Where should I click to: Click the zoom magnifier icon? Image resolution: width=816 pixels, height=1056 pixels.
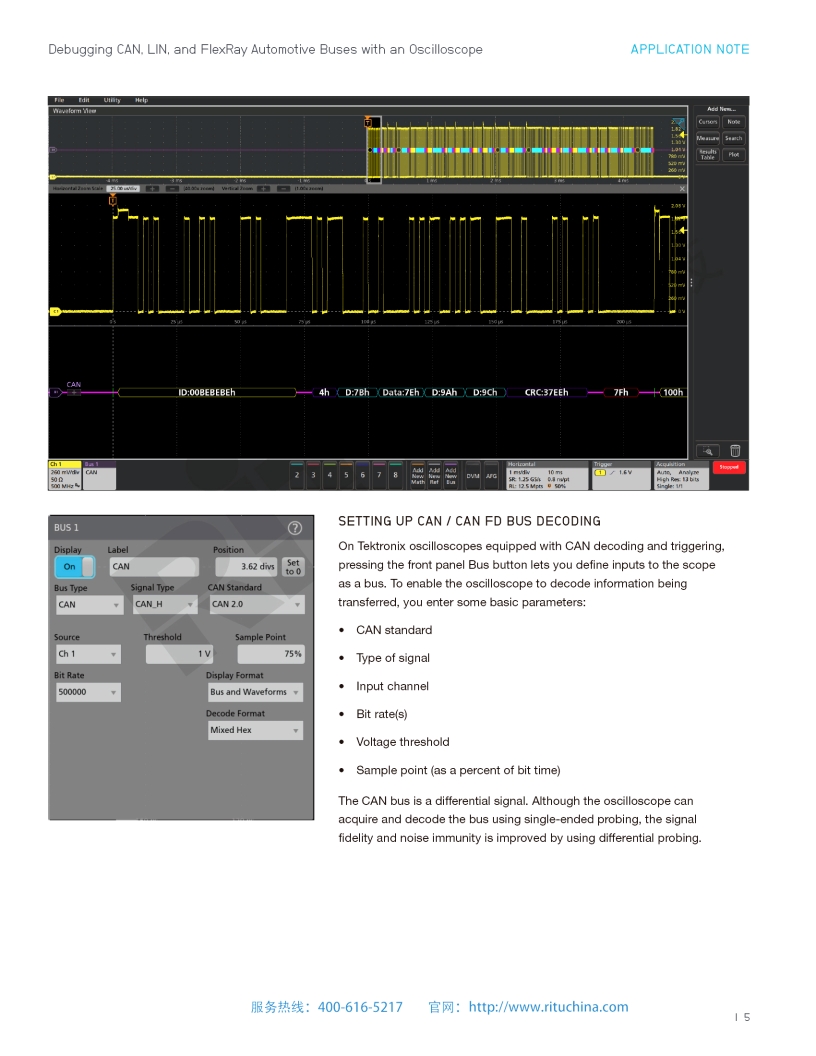pyautogui.click(x=708, y=451)
